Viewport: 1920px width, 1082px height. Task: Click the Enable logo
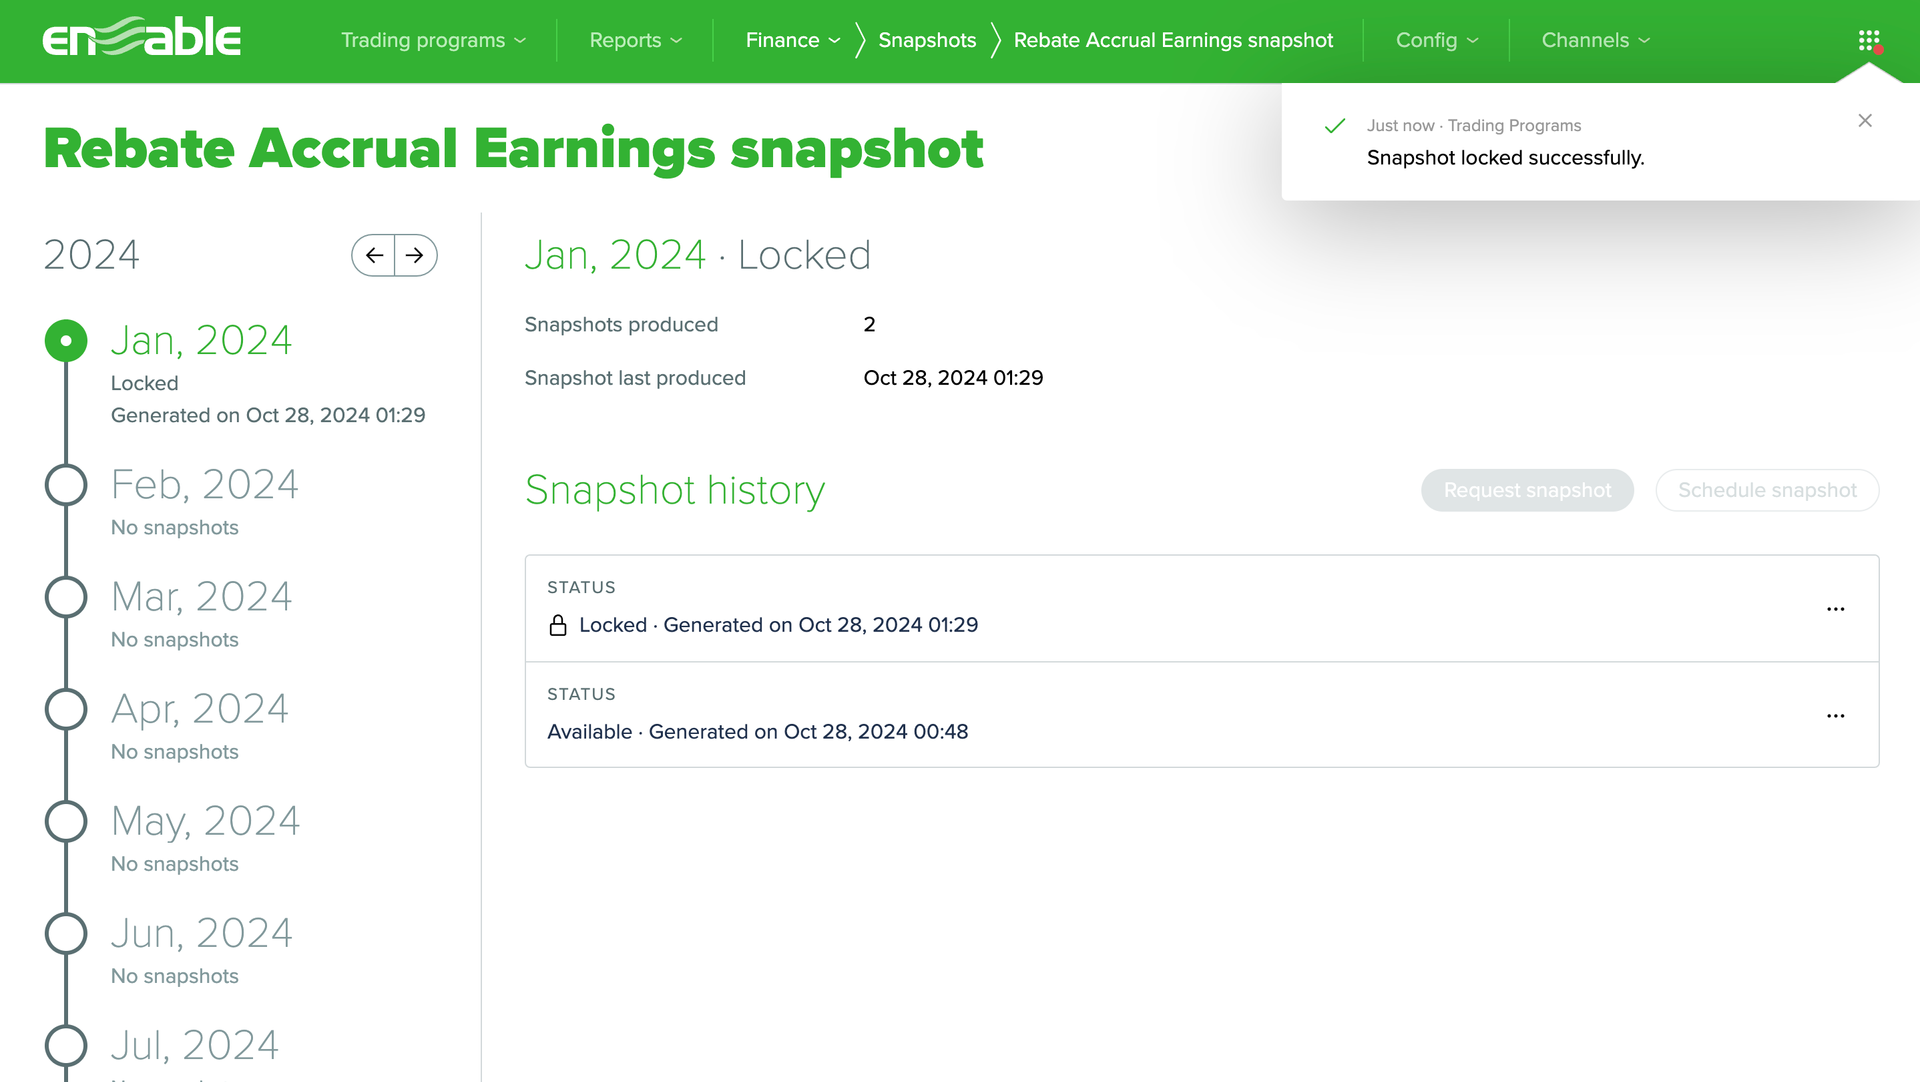click(x=141, y=38)
